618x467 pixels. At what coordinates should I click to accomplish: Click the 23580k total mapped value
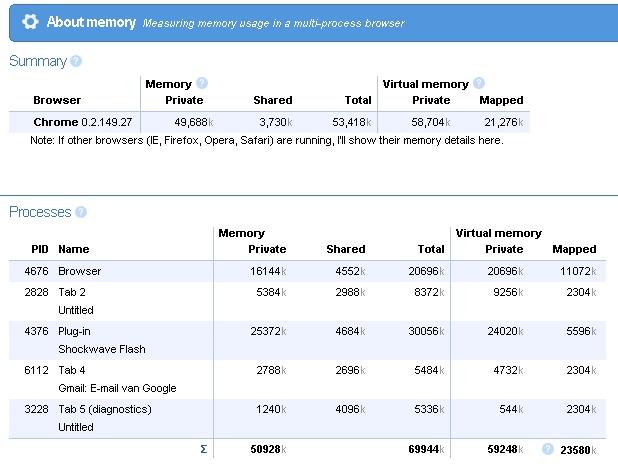(578, 450)
